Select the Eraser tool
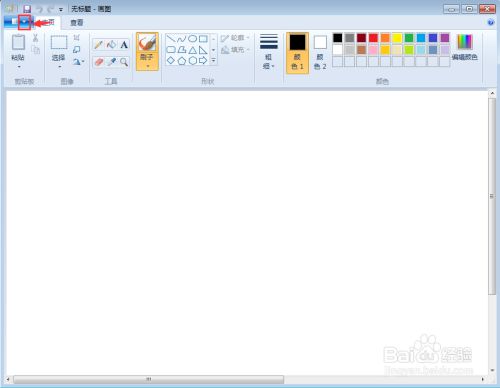500x388 pixels. click(99, 62)
